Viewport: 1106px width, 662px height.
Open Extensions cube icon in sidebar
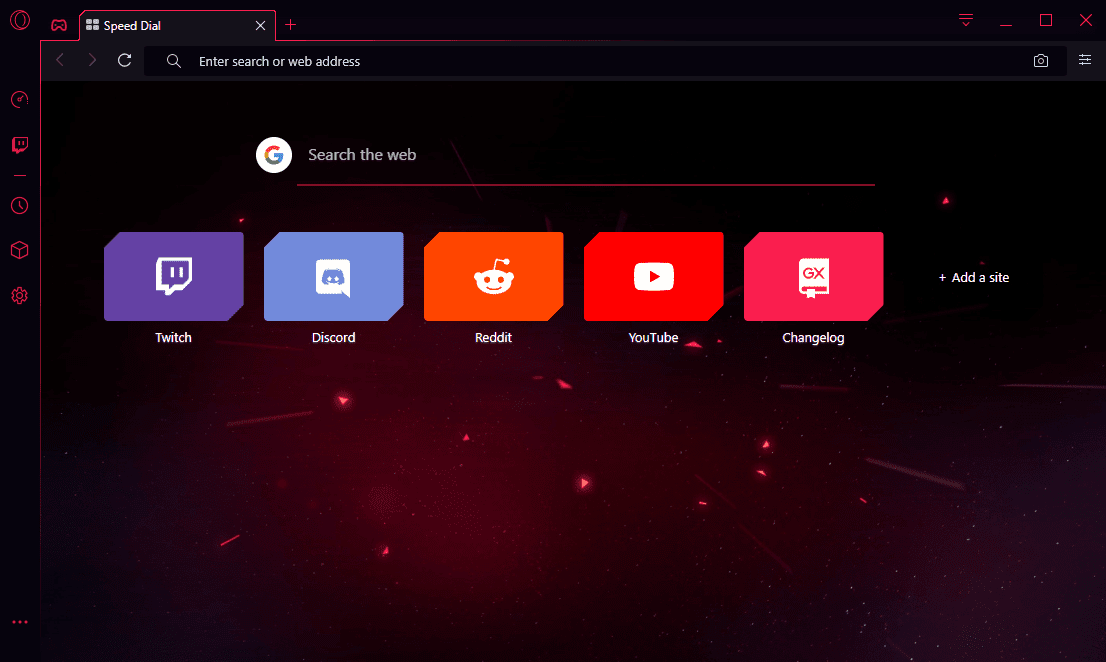(20, 250)
